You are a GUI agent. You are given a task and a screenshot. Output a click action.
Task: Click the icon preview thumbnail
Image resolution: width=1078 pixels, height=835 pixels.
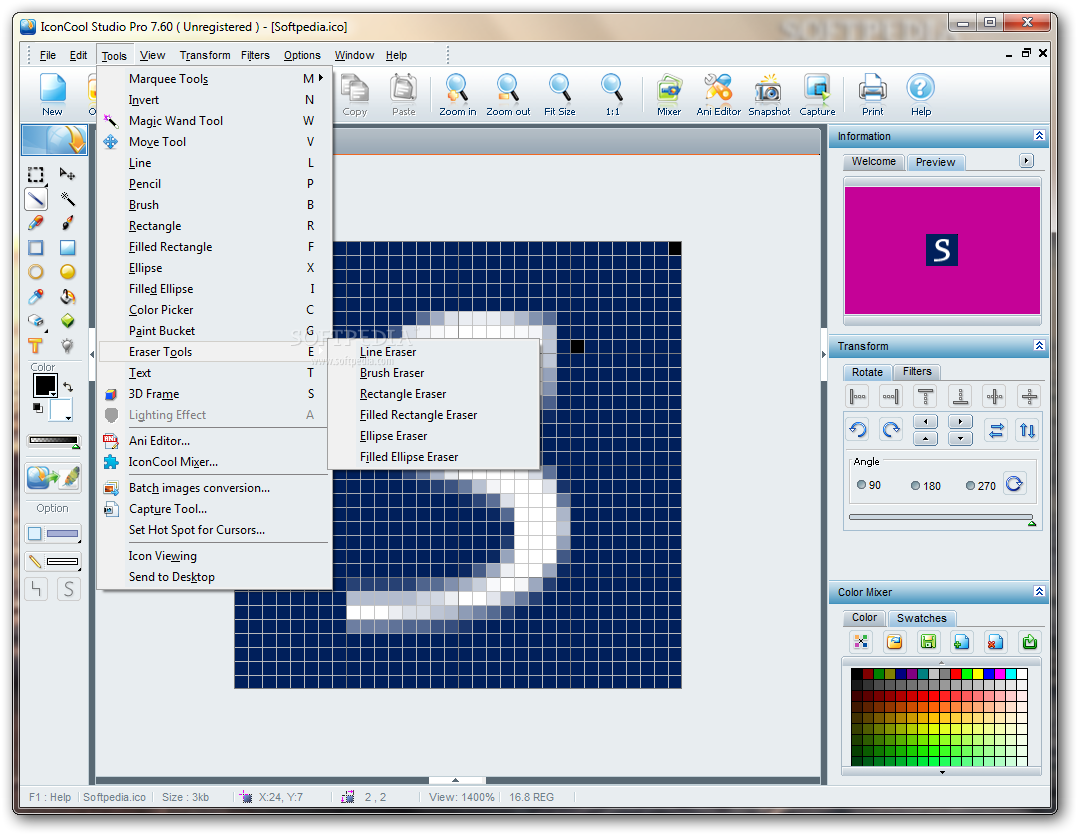tap(941, 250)
